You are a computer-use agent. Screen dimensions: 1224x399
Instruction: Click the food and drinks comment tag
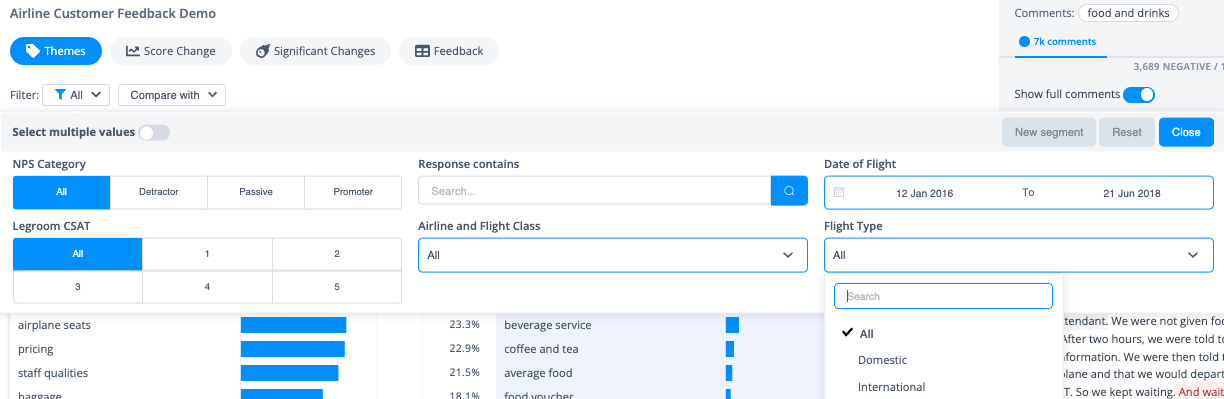(x=1129, y=13)
